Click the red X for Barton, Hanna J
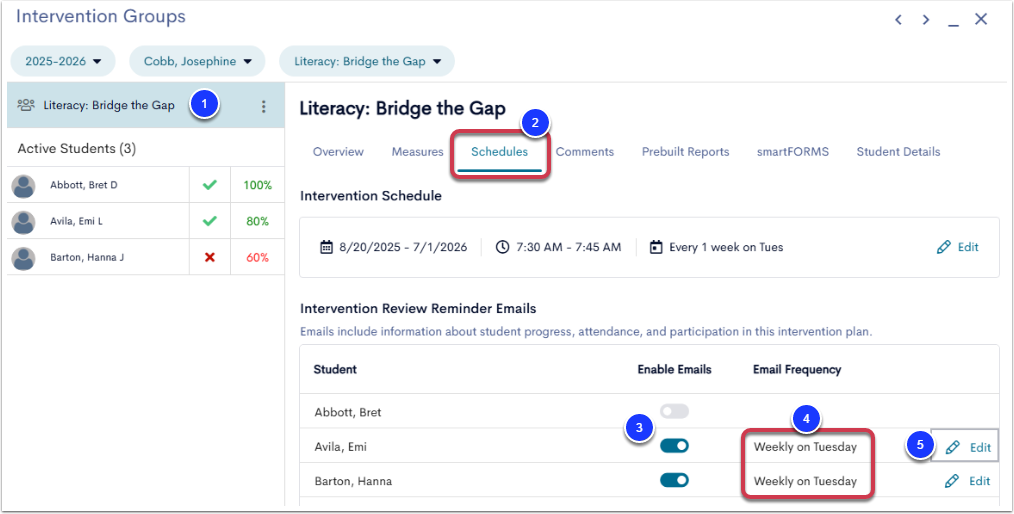This screenshot has height=514, width=1014. click(x=210, y=258)
